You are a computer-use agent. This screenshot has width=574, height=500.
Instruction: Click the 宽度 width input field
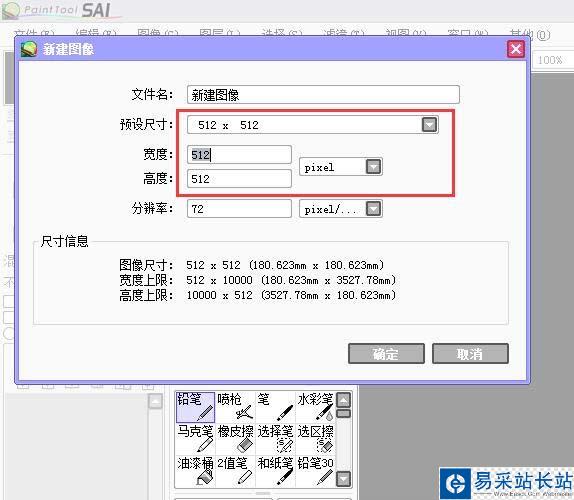239,154
